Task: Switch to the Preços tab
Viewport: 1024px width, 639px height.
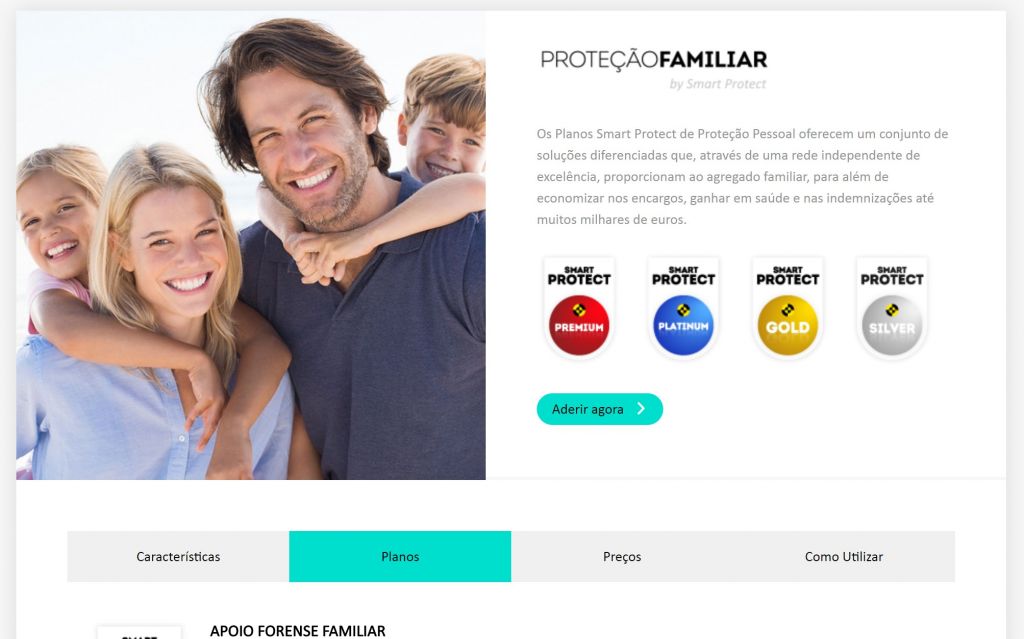Action: pyautogui.click(x=622, y=556)
